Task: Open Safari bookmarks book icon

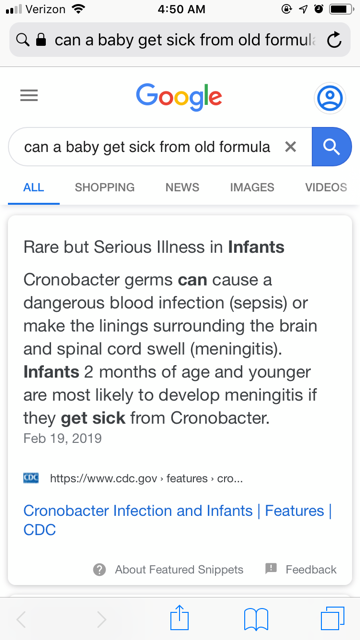Action: 256,620
